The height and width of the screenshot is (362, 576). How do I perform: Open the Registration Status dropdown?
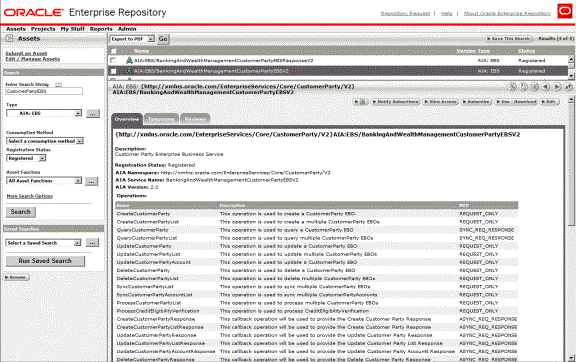point(26,158)
